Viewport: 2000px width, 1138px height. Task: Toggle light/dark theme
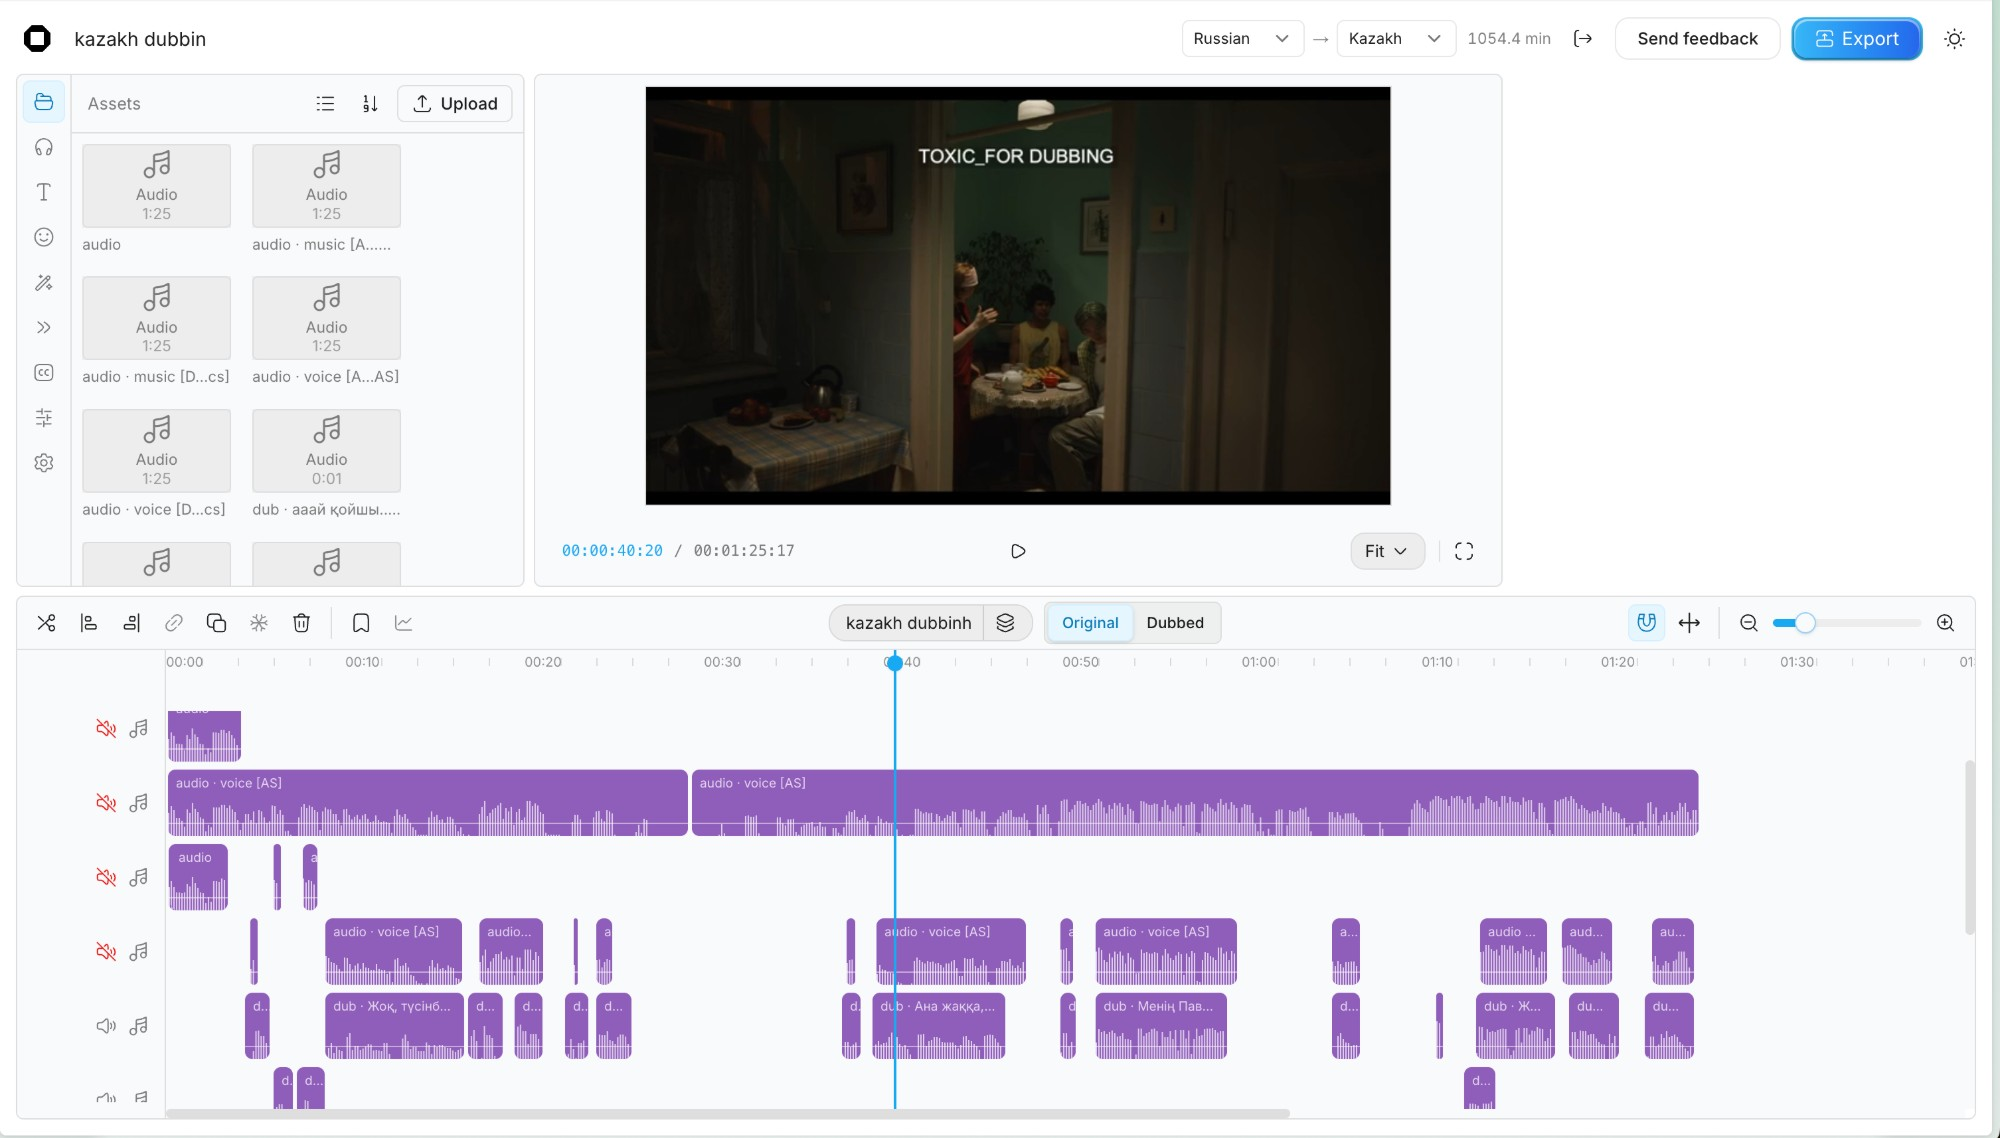point(1954,38)
